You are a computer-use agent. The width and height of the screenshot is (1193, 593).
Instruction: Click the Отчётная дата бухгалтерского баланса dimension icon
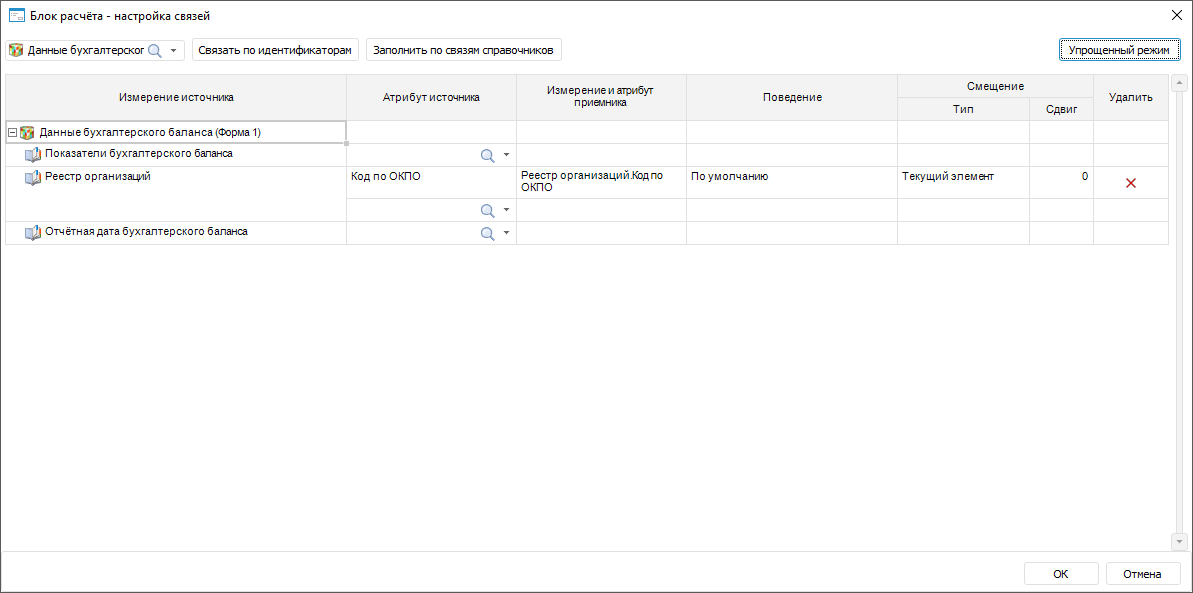pos(33,232)
